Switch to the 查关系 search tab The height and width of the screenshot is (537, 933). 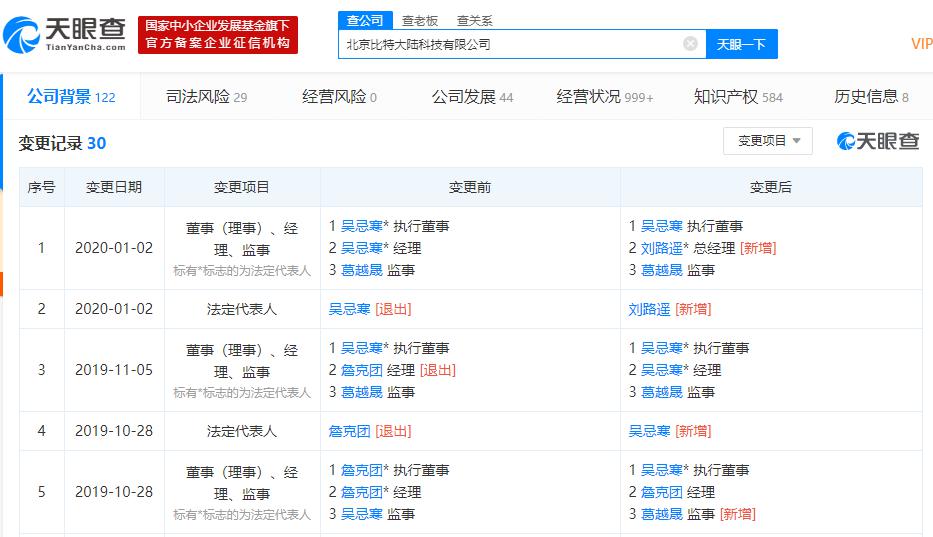(x=474, y=21)
